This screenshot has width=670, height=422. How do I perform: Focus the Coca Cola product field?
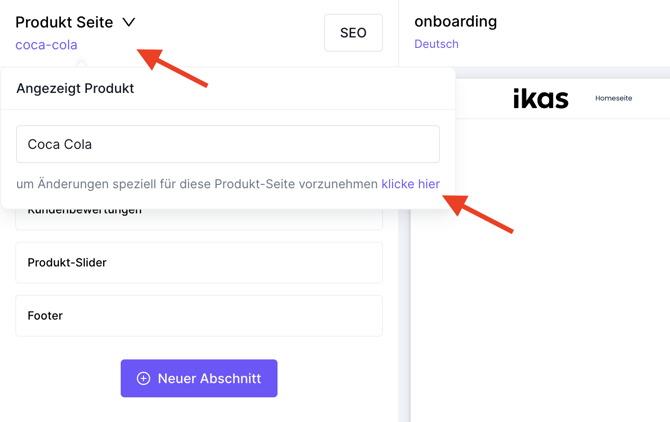[x=228, y=144]
